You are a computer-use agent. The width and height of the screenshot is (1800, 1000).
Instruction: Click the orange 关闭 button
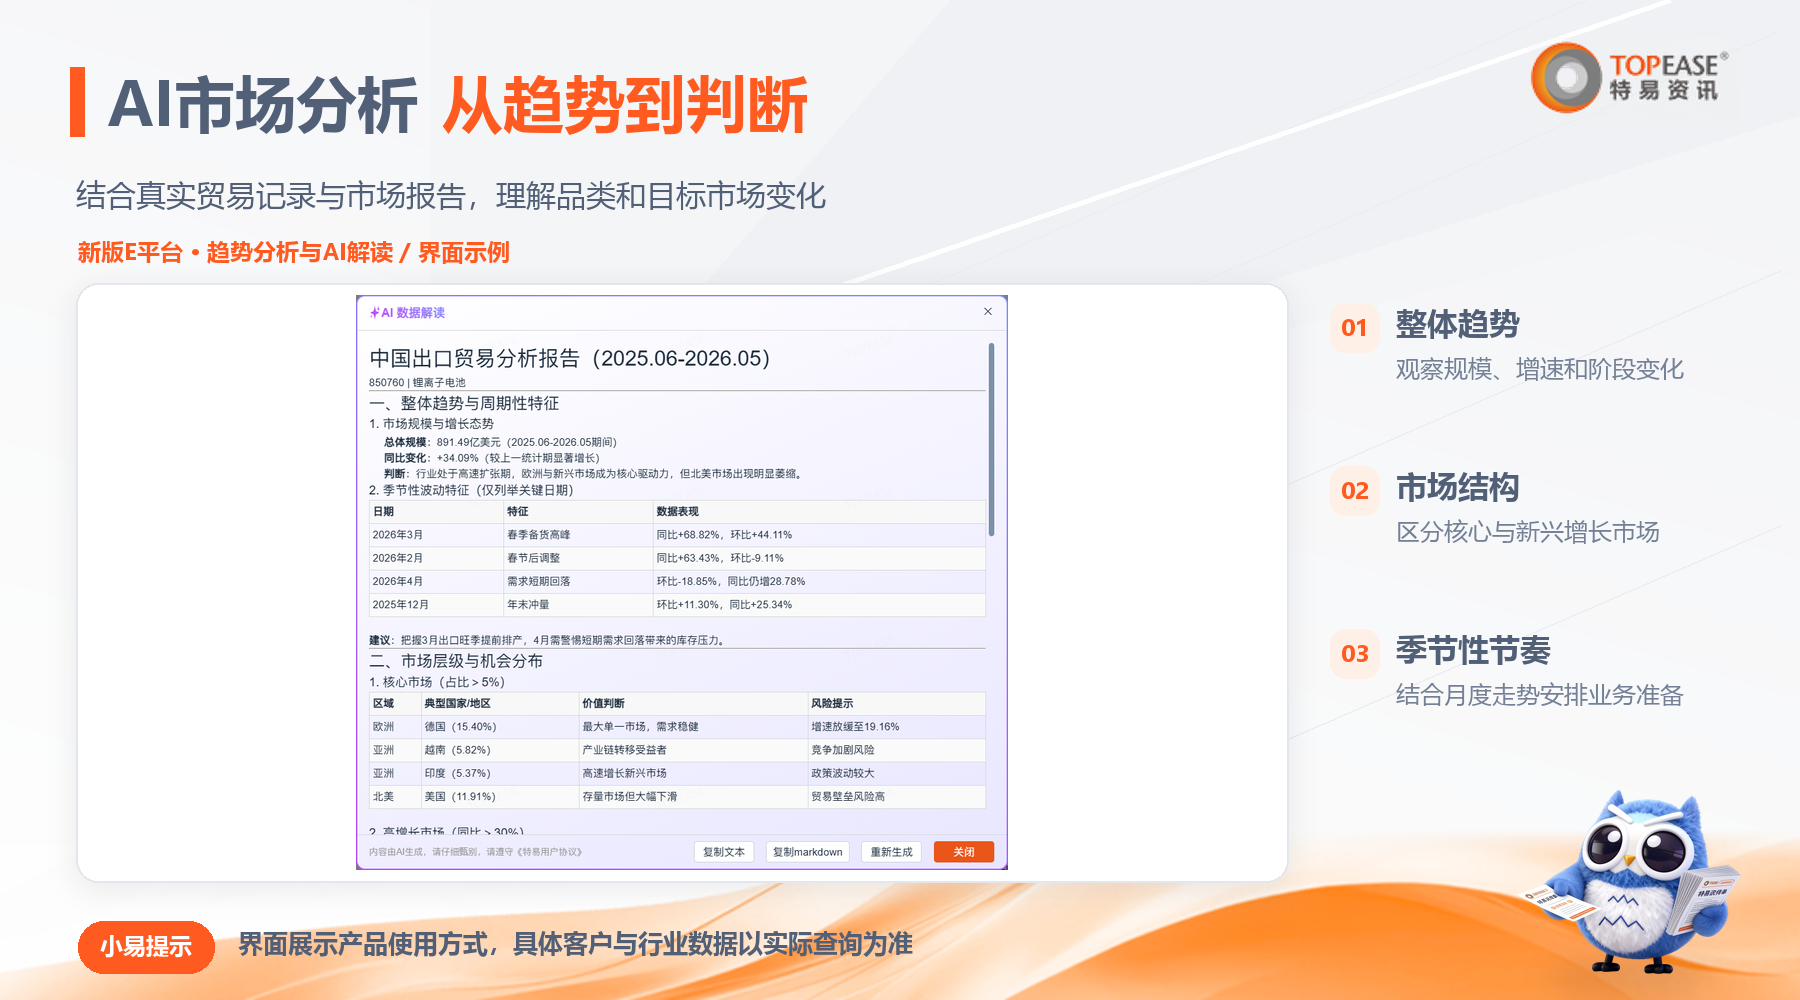tap(963, 852)
